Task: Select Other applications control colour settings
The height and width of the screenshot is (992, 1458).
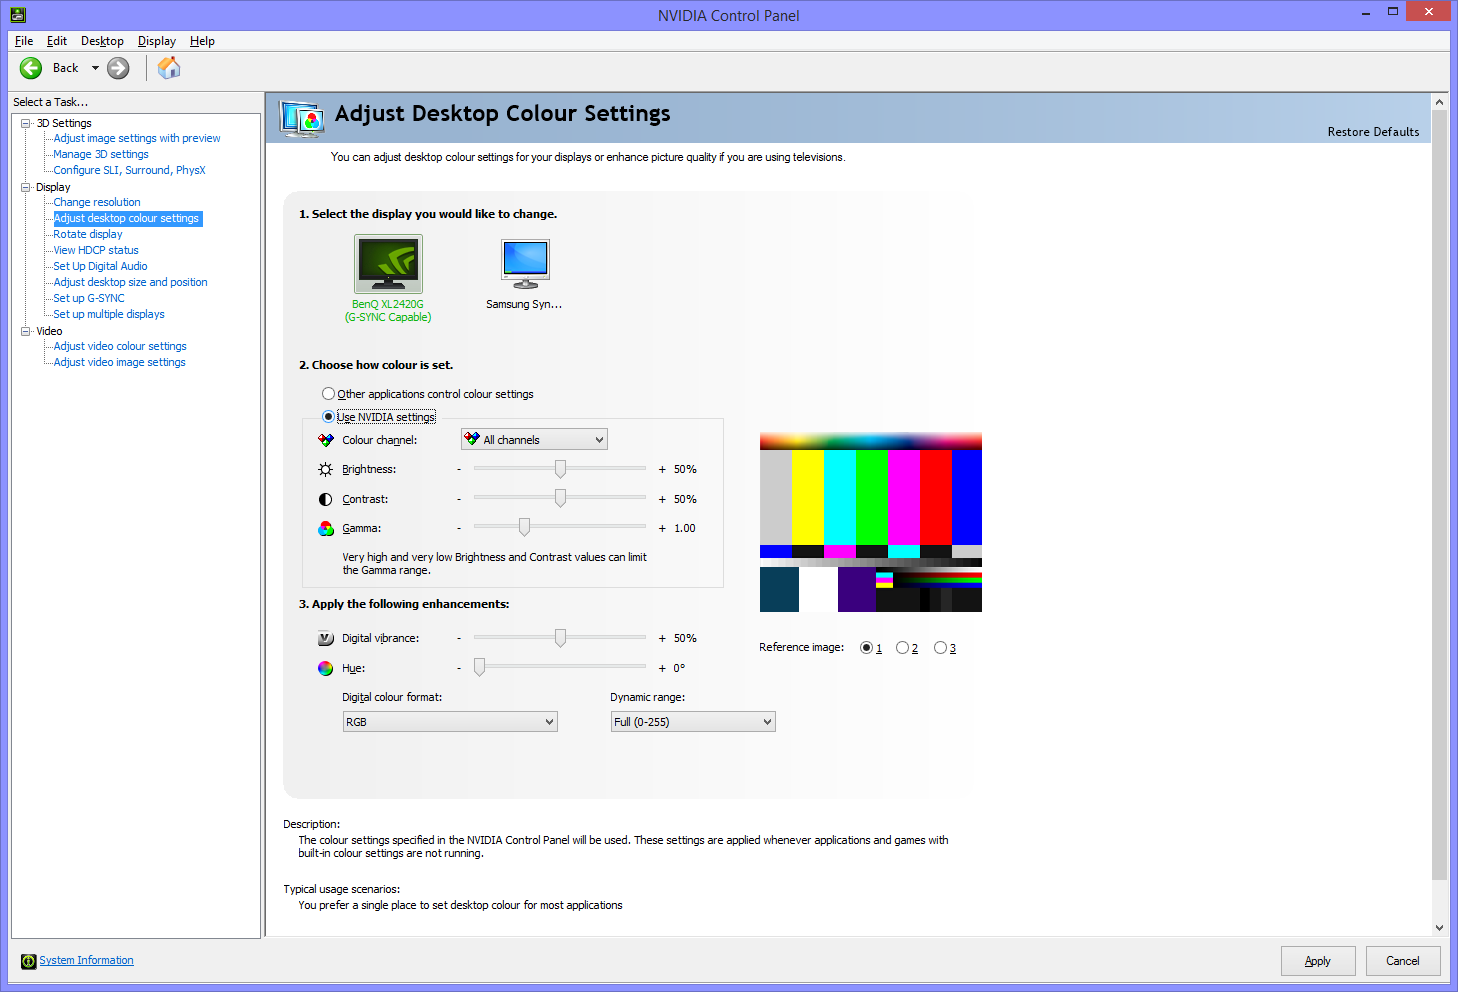Action: point(329,393)
